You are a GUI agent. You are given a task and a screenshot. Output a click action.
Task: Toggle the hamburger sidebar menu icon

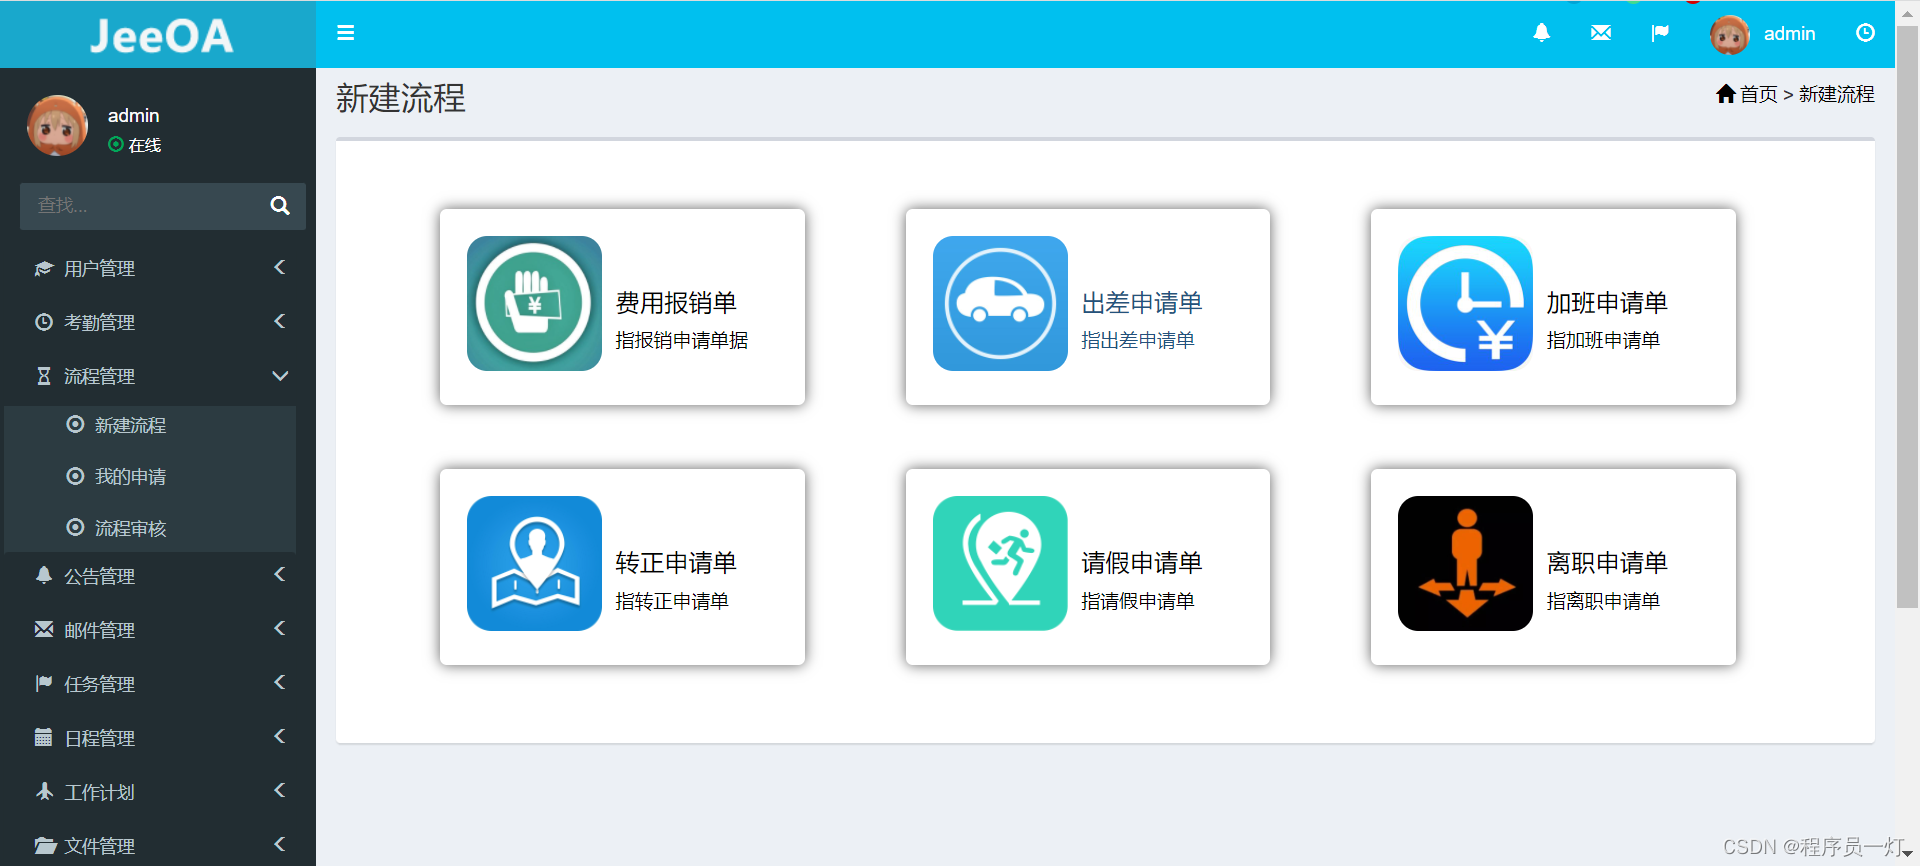[346, 33]
